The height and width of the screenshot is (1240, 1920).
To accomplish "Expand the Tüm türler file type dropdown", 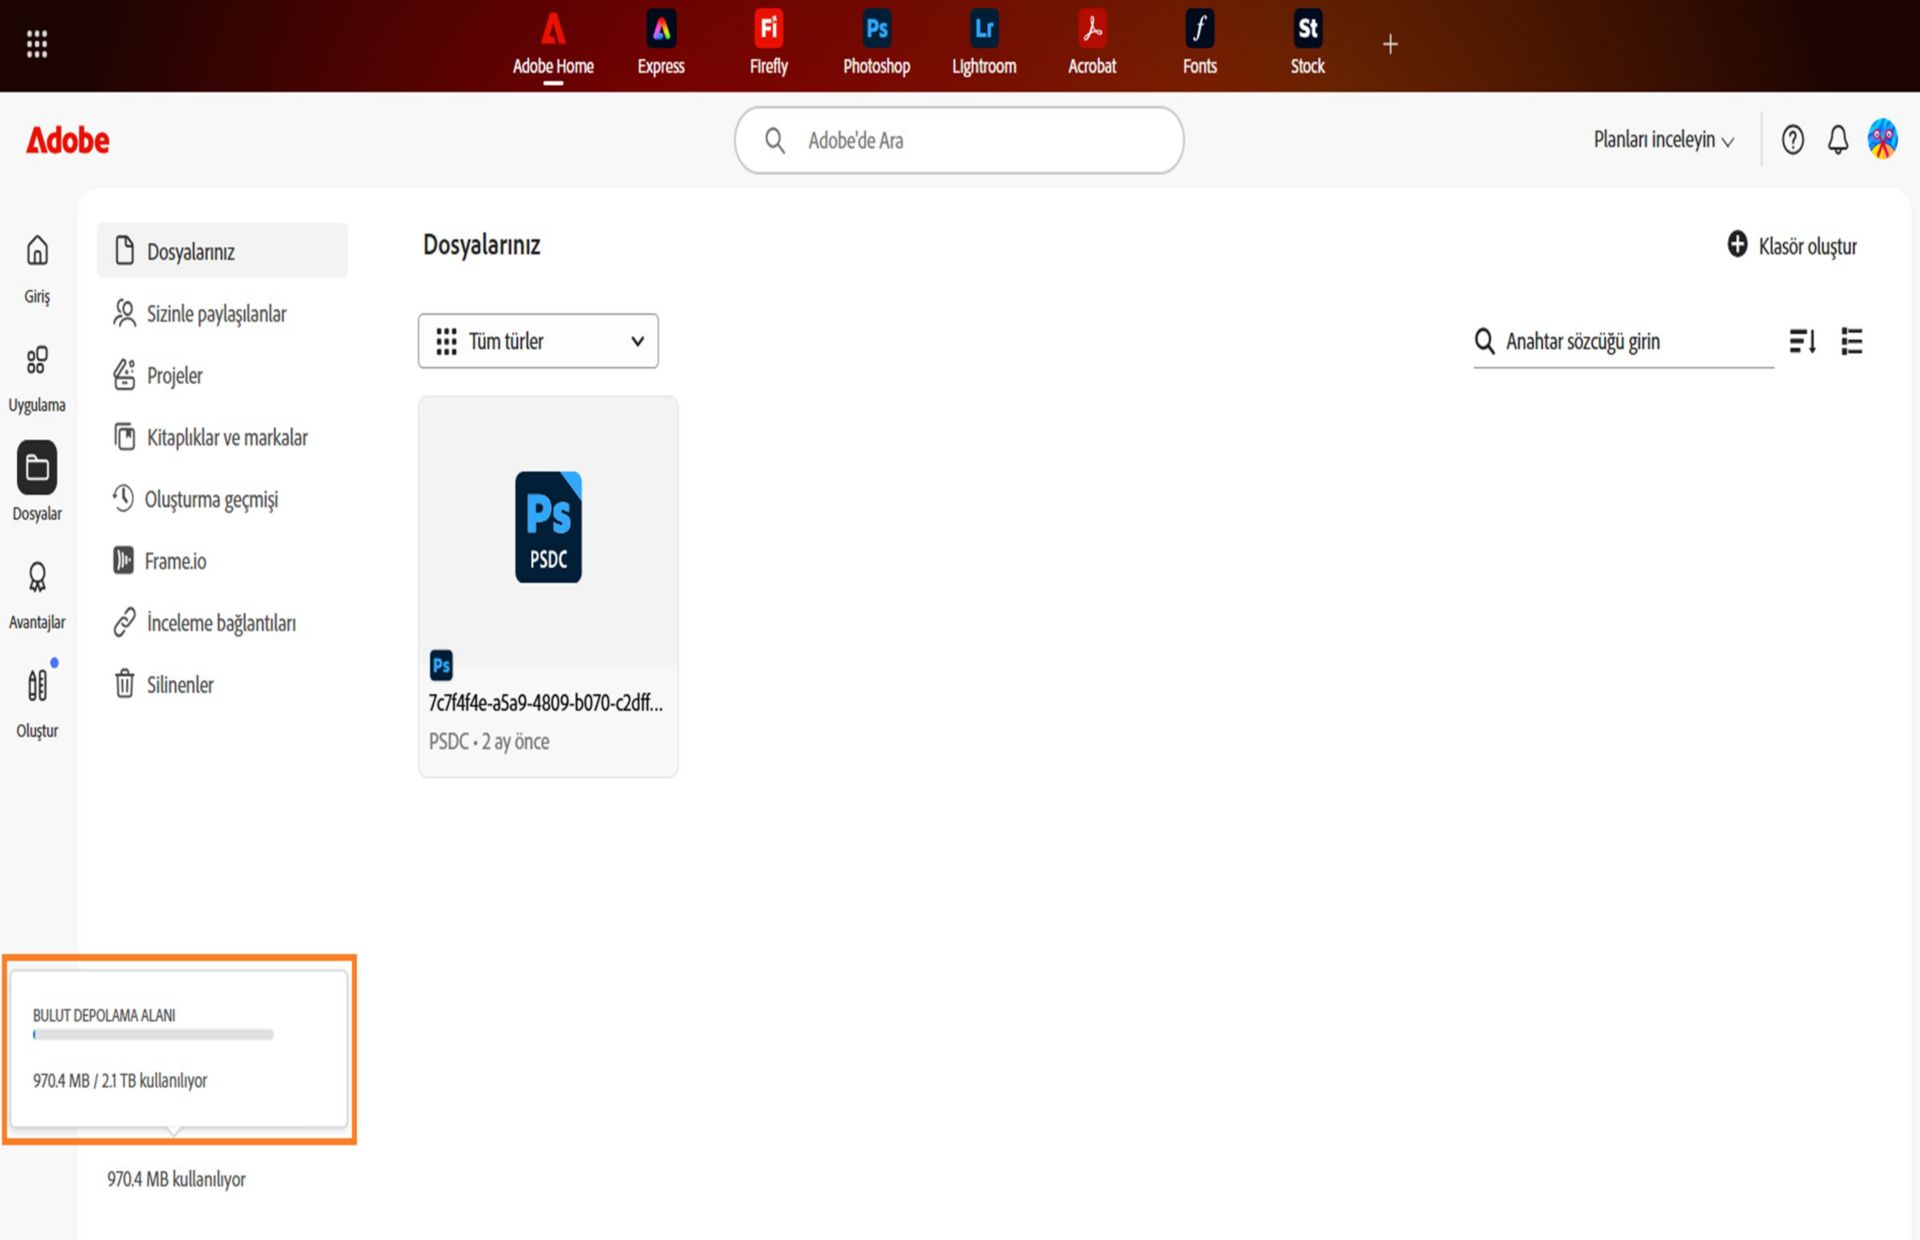I will tap(538, 341).
